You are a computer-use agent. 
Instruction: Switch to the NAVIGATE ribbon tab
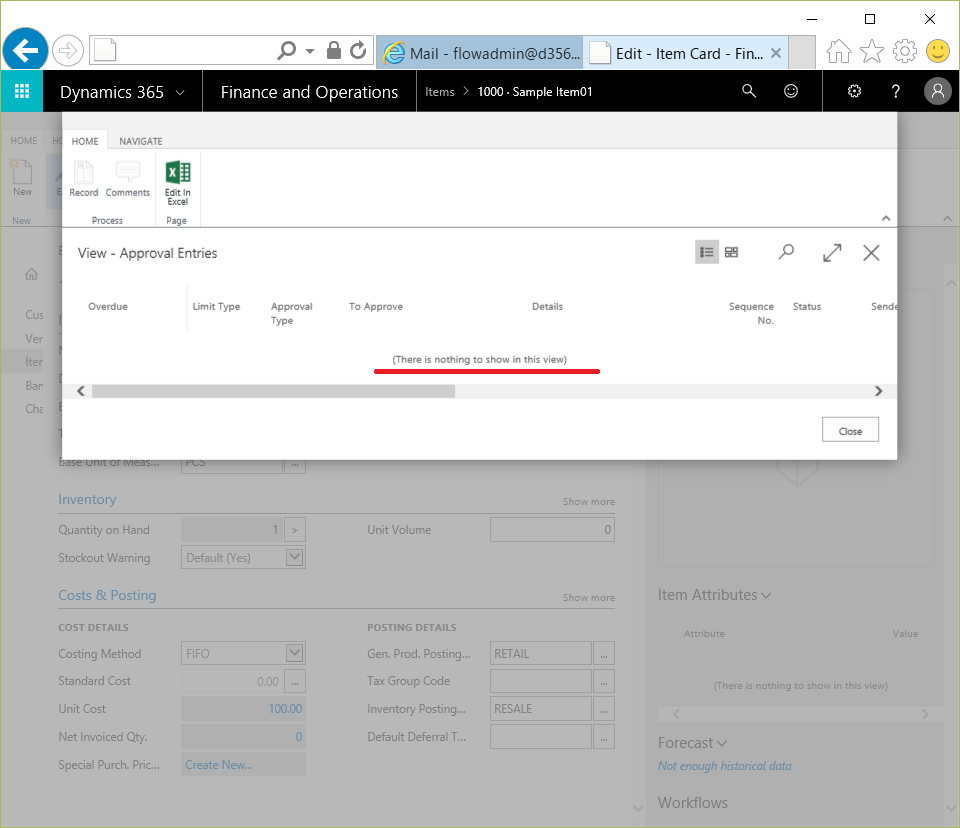141,141
